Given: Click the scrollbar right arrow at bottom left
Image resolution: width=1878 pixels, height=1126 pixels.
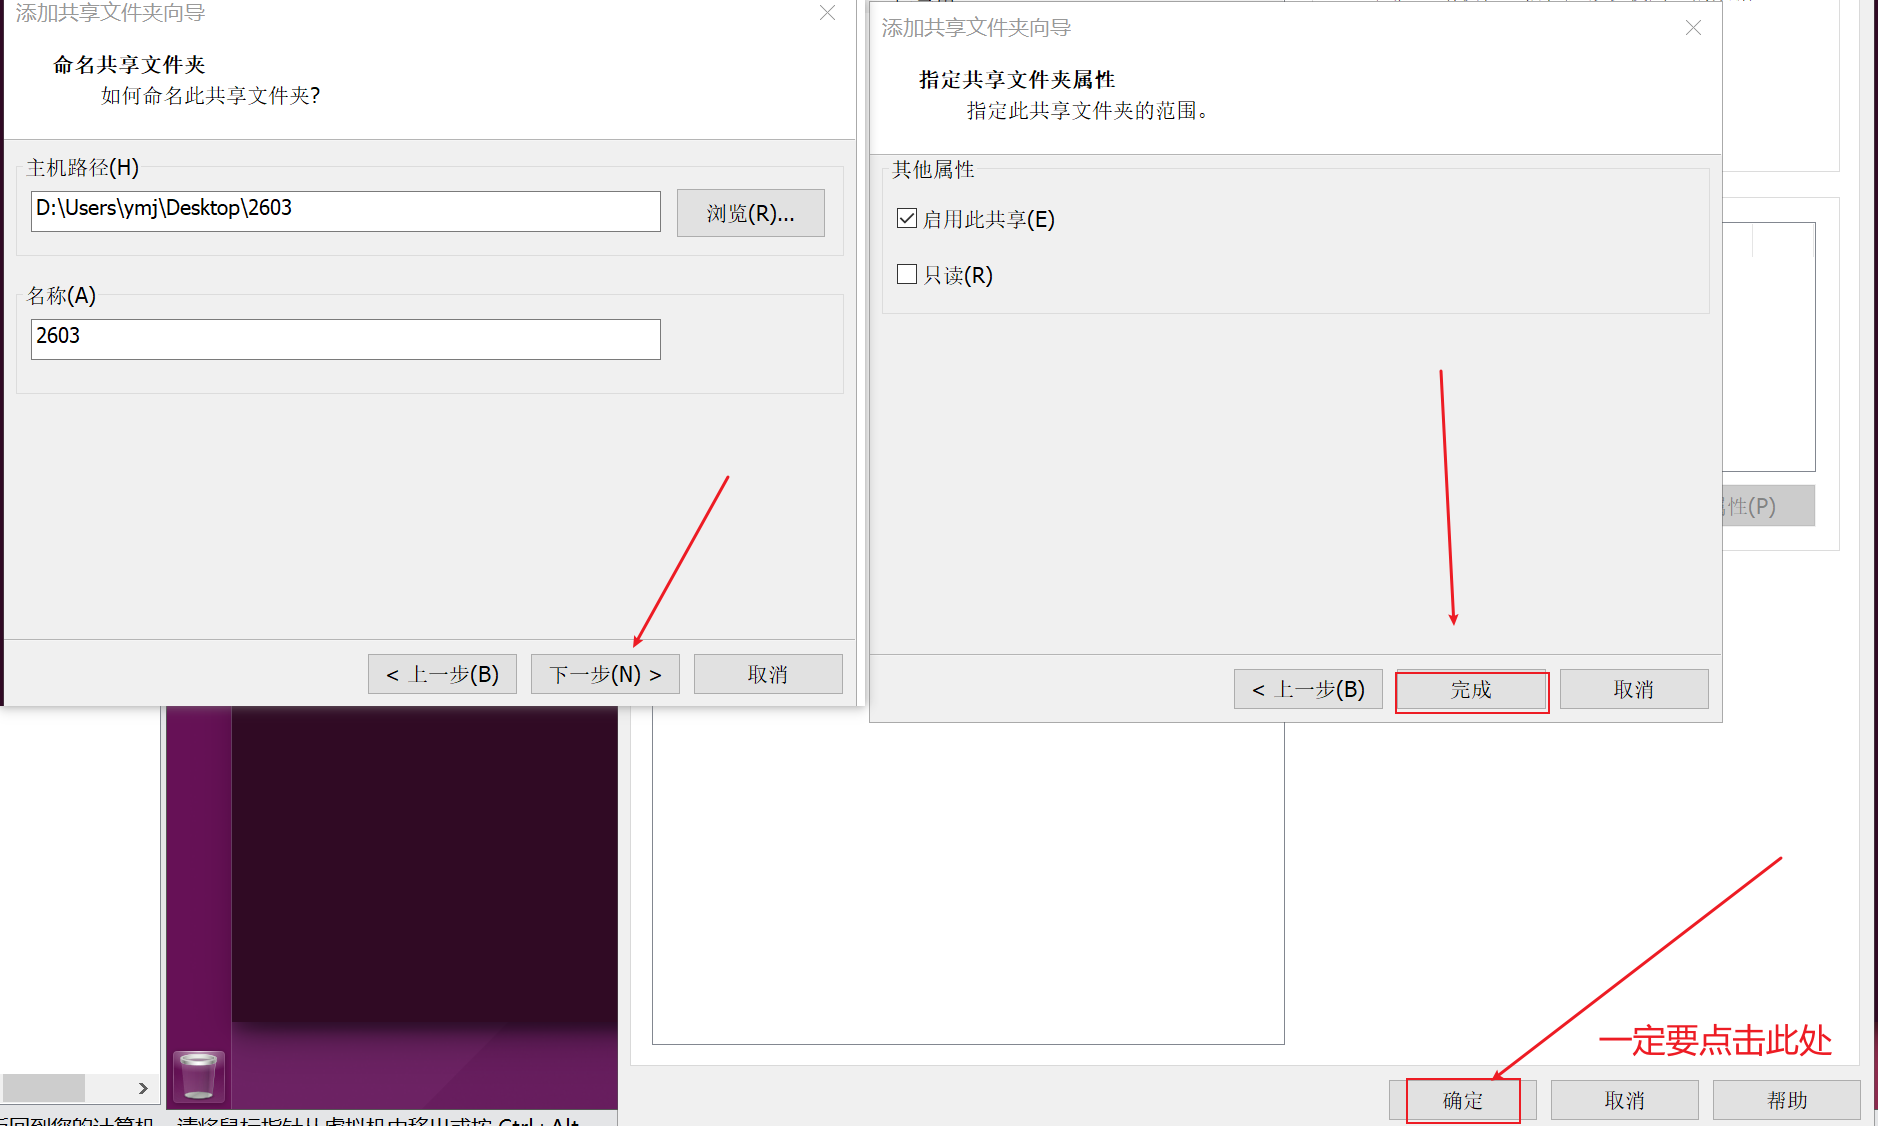Looking at the screenshot, I should click(x=143, y=1088).
